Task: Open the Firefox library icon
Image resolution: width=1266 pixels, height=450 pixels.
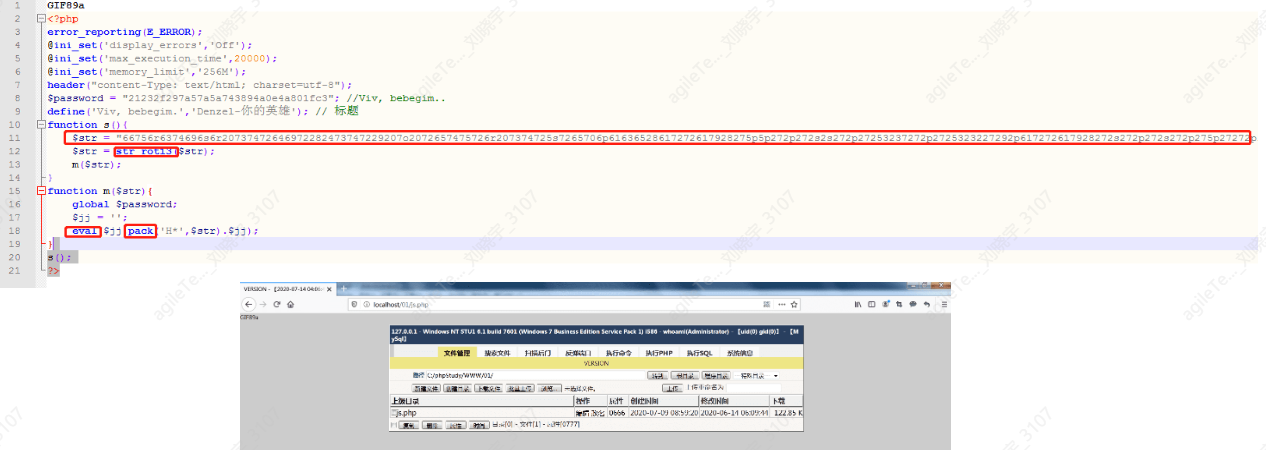Action: click(857, 304)
